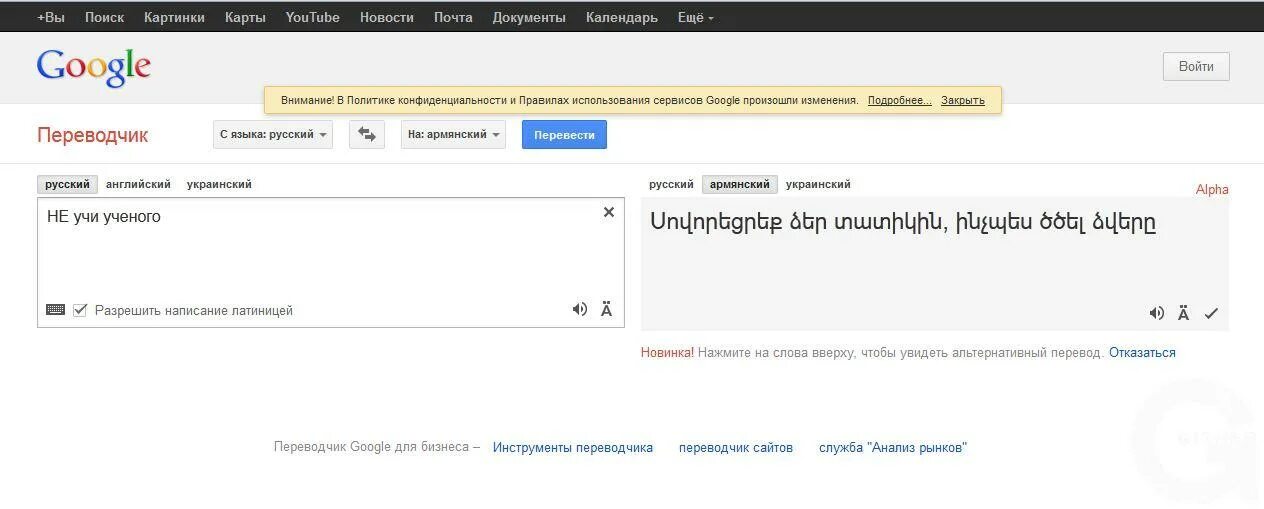This screenshot has width=1264, height=509.
Task: Click the 'Войти' sign-in button
Action: 1196,66
